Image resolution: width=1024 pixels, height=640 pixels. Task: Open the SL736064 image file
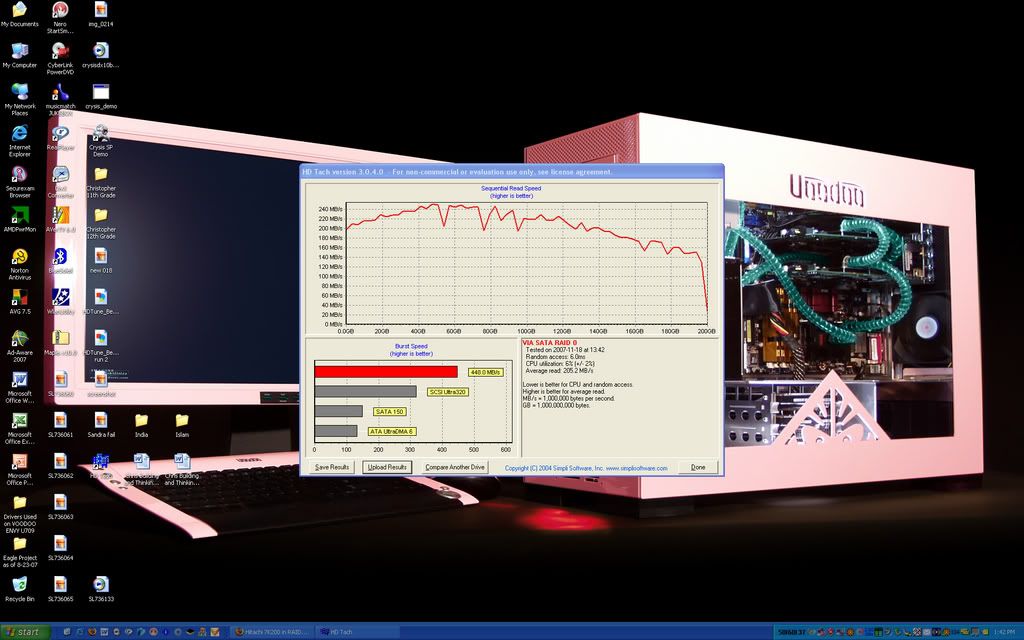pyautogui.click(x=60, y=549)
